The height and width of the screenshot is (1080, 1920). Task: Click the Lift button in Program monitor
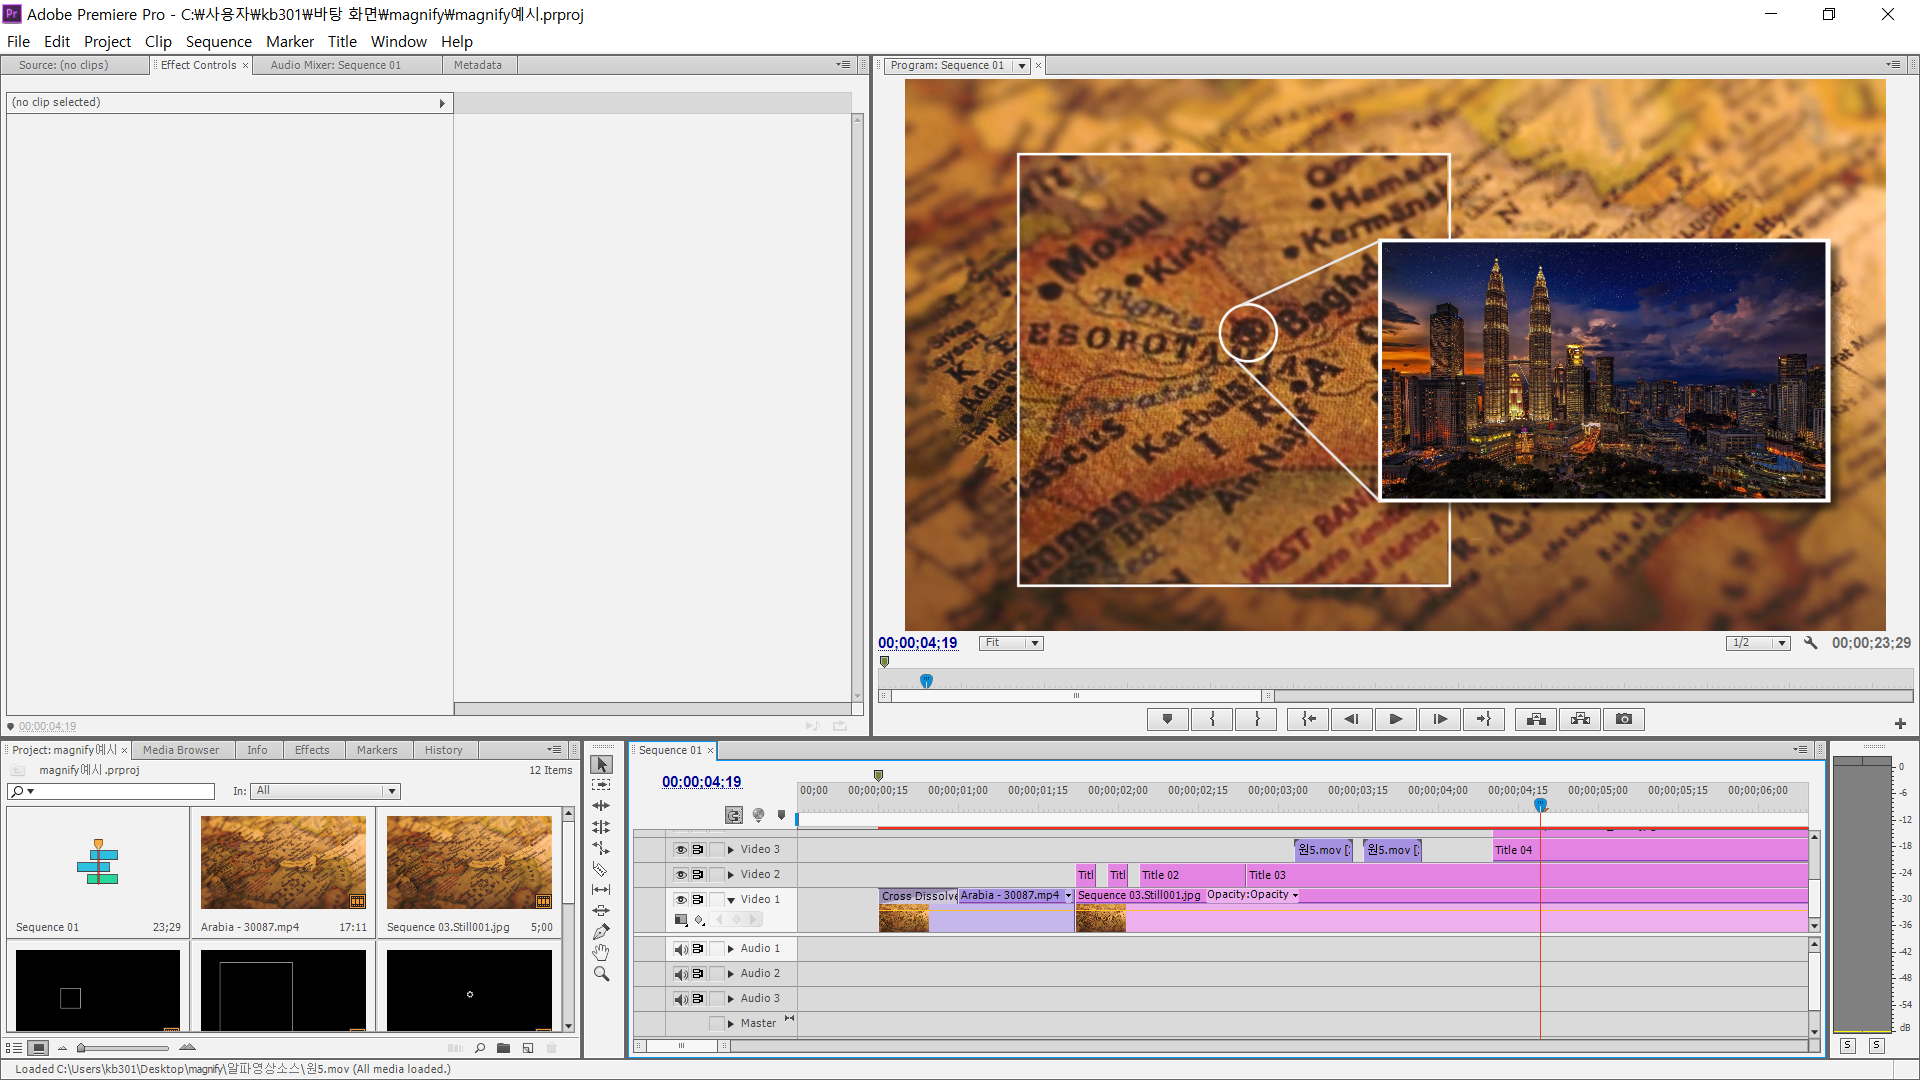coord(1536,719)
